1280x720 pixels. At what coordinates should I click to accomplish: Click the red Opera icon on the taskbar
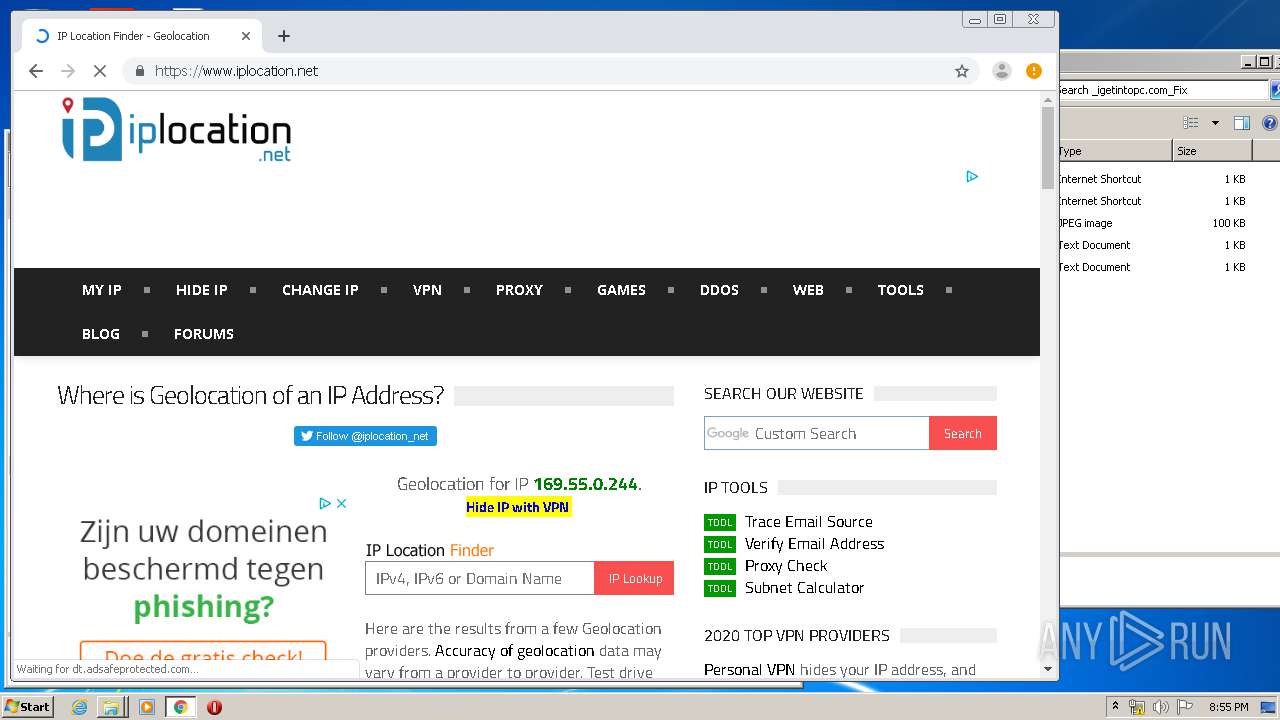(x=214, y=707)
